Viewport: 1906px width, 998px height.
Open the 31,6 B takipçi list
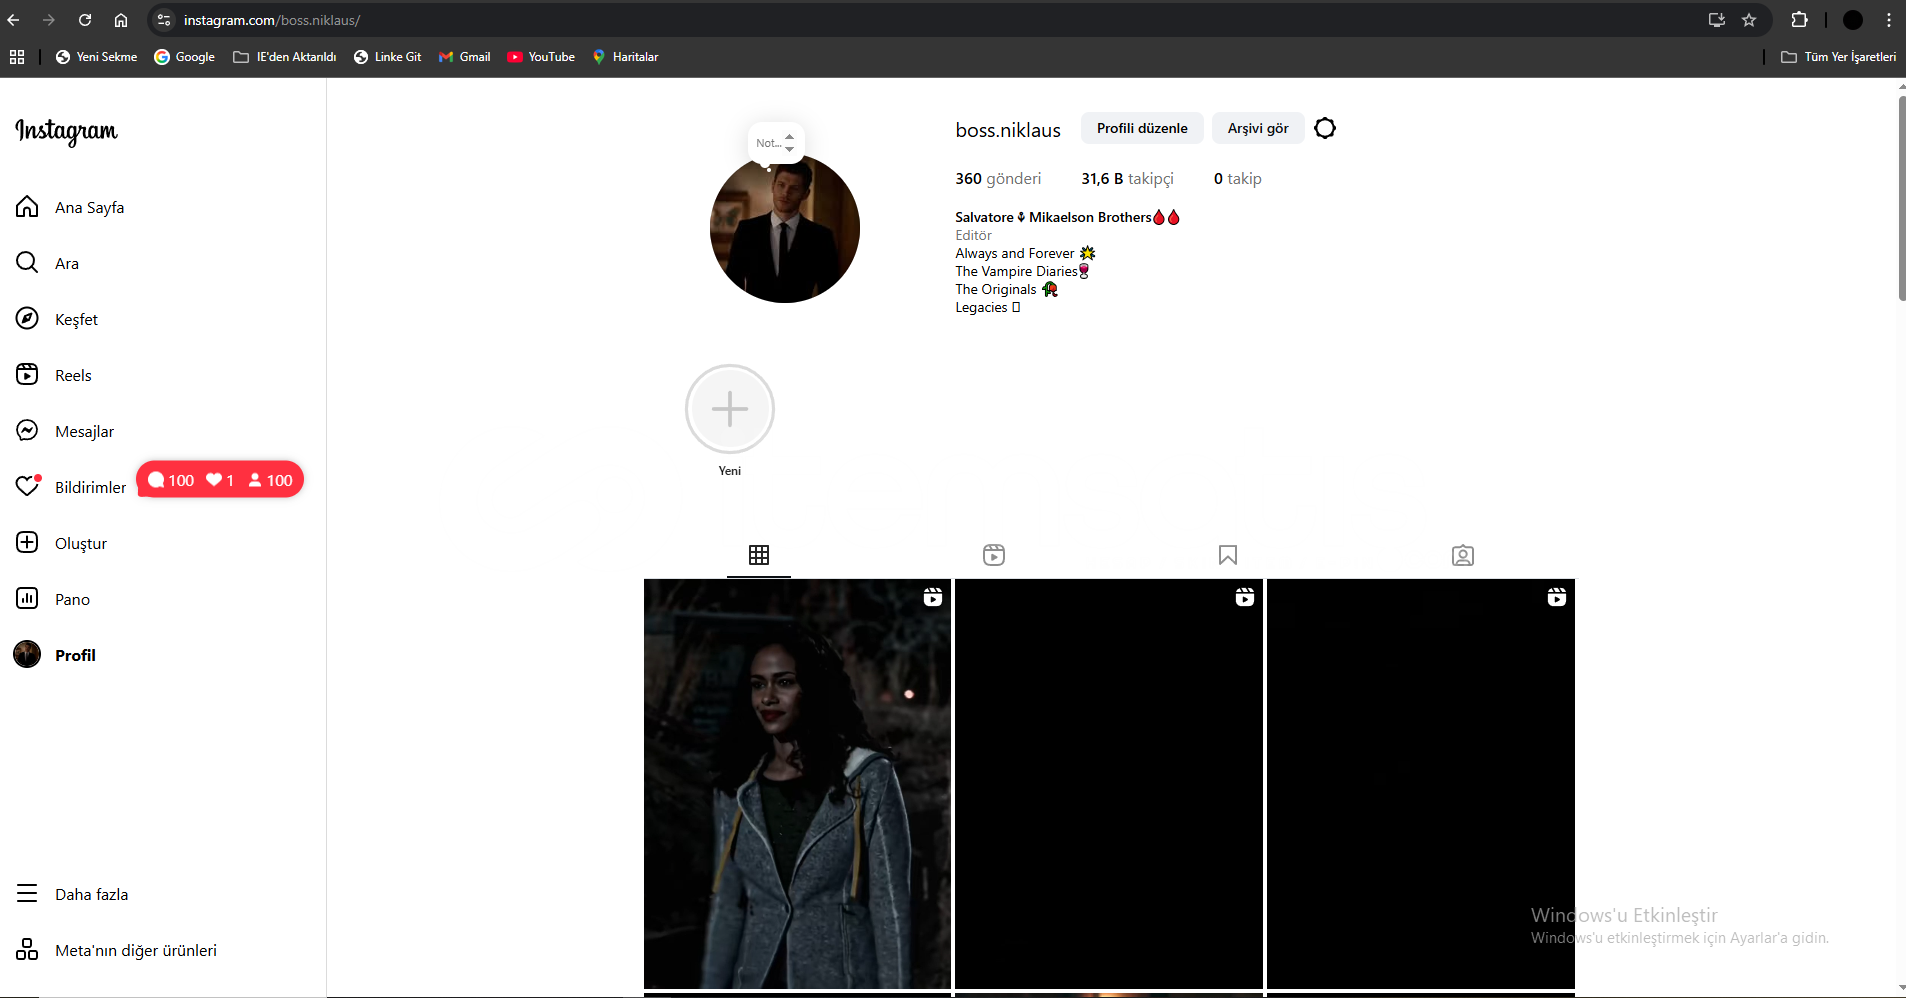(1127, 179)
